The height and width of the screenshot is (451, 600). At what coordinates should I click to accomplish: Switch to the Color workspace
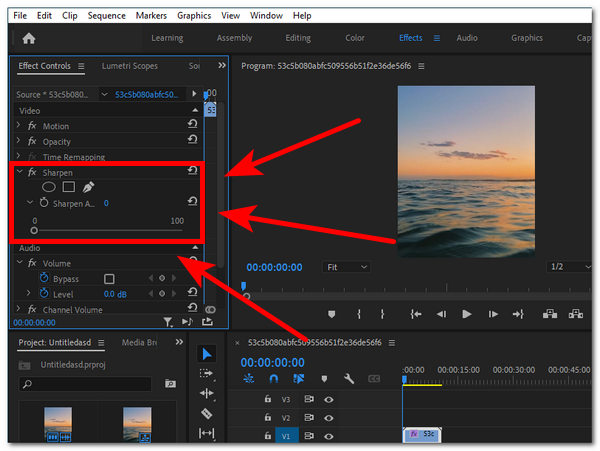coord(354,38)
